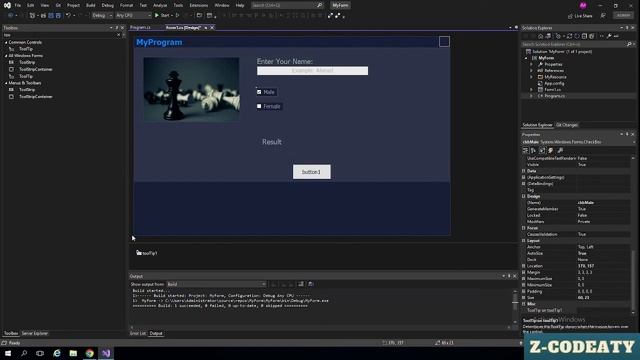Pin the Toolbox panel with auto-hide pin
The width and height of the screenshot is (640, 360).
[x=117, y=28]
